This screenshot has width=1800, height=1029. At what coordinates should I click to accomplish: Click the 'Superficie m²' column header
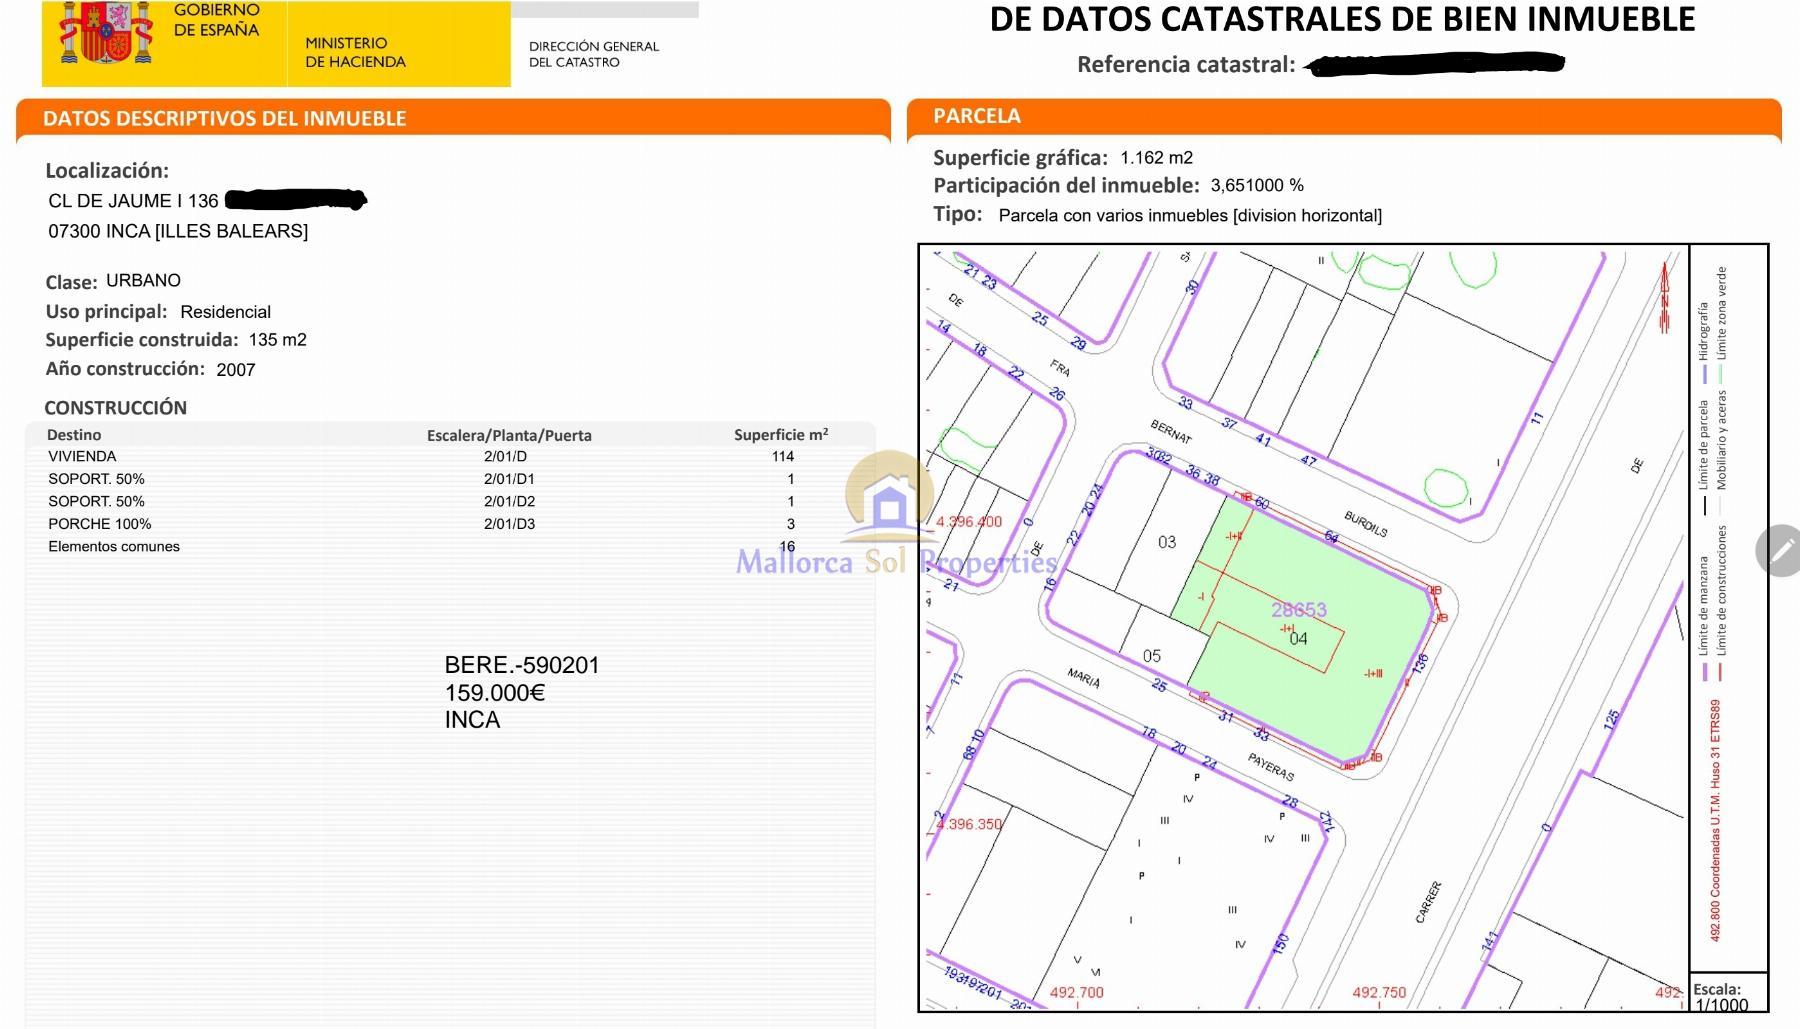(781, 435)
